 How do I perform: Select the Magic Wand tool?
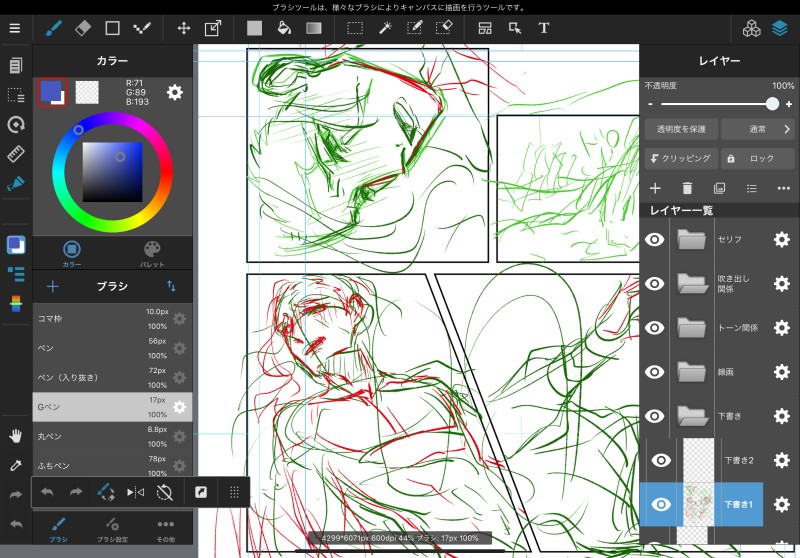[x=385, y=28]
